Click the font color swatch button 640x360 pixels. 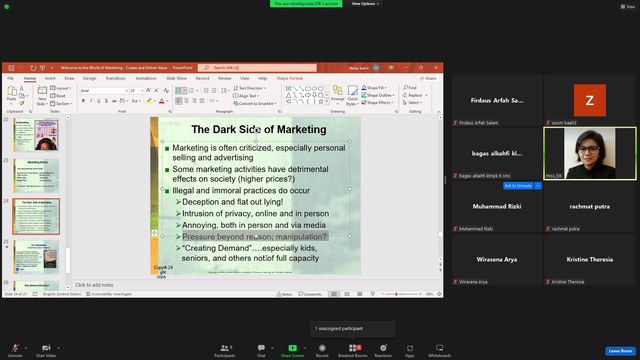click(162, 101)
